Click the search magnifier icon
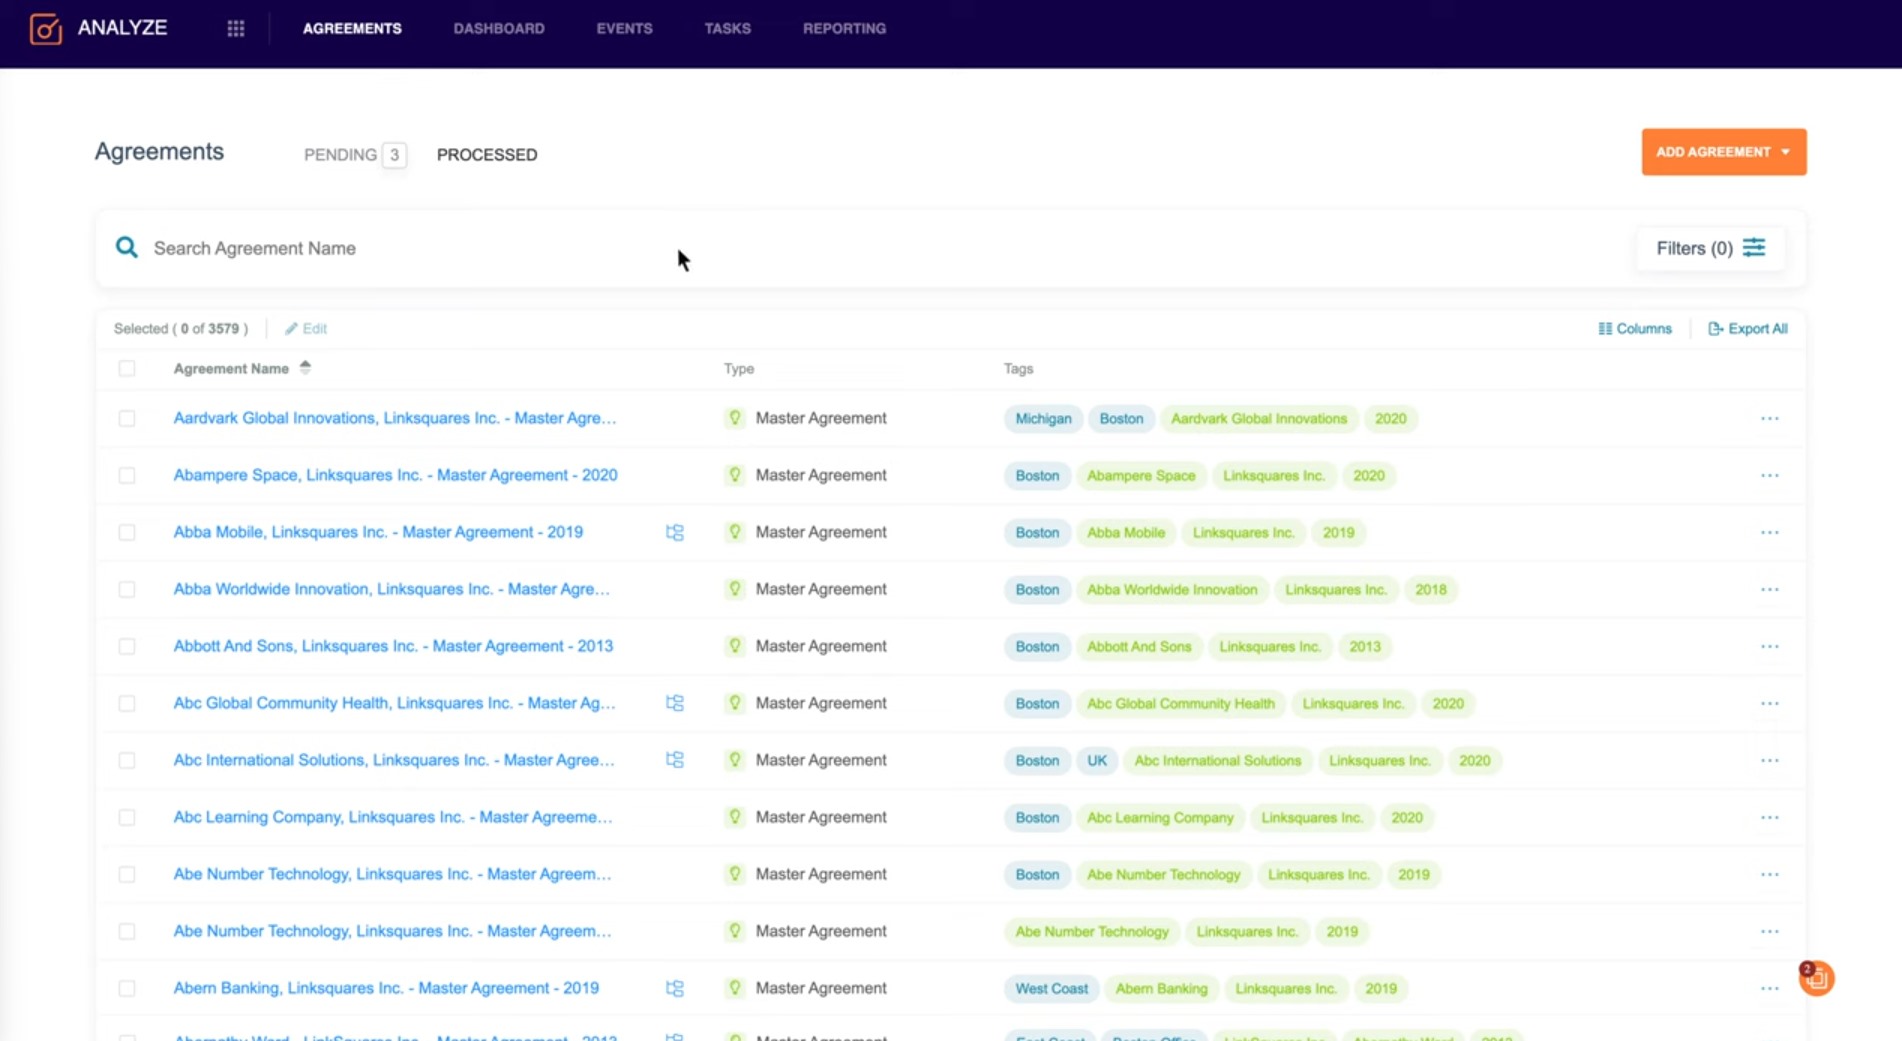Viewport: 1902px width, 1041px height. (126, 247)
